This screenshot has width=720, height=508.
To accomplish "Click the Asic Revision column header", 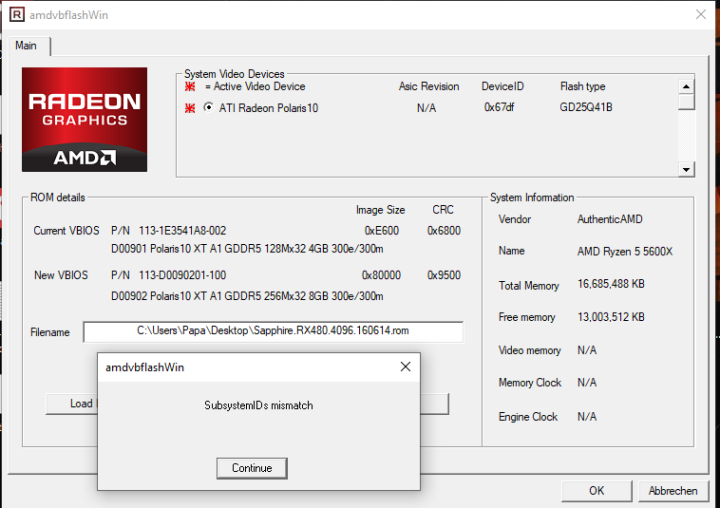I will (429, 86).
